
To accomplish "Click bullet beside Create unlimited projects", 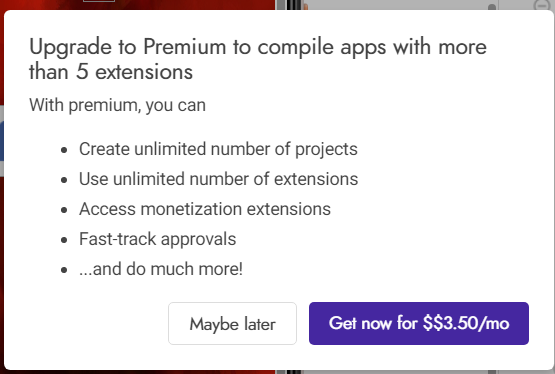I will [x=64, y=150].
